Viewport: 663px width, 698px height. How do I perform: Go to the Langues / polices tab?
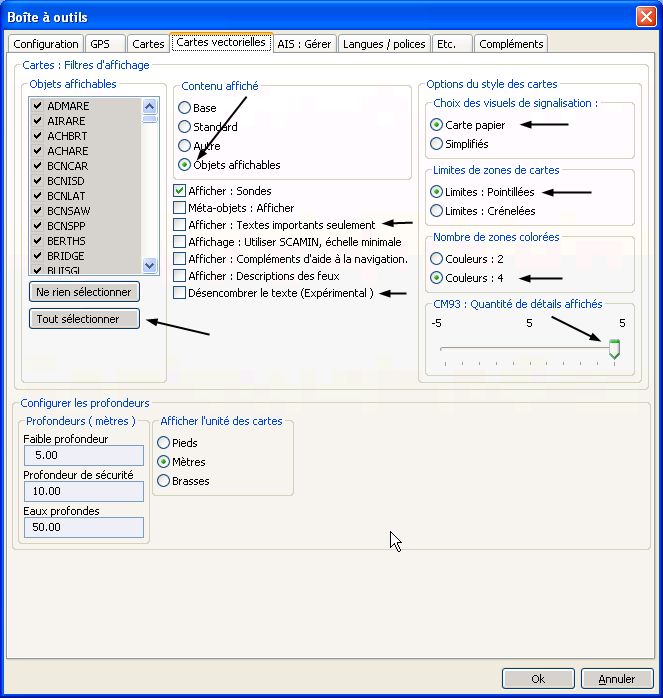coord(384,44)
